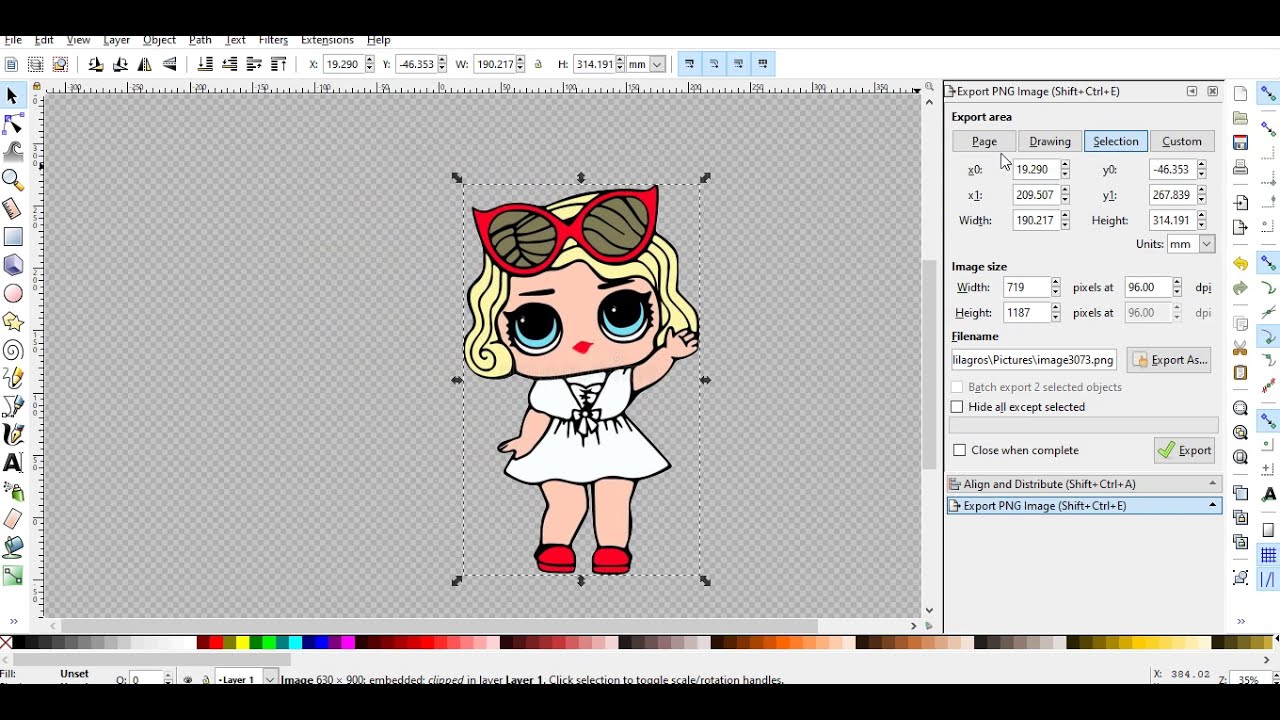Image resolution: width=1280 pixels, height=720 pixels.
Task: Lower selection to bottom
Action: click(x=205, y=64)
